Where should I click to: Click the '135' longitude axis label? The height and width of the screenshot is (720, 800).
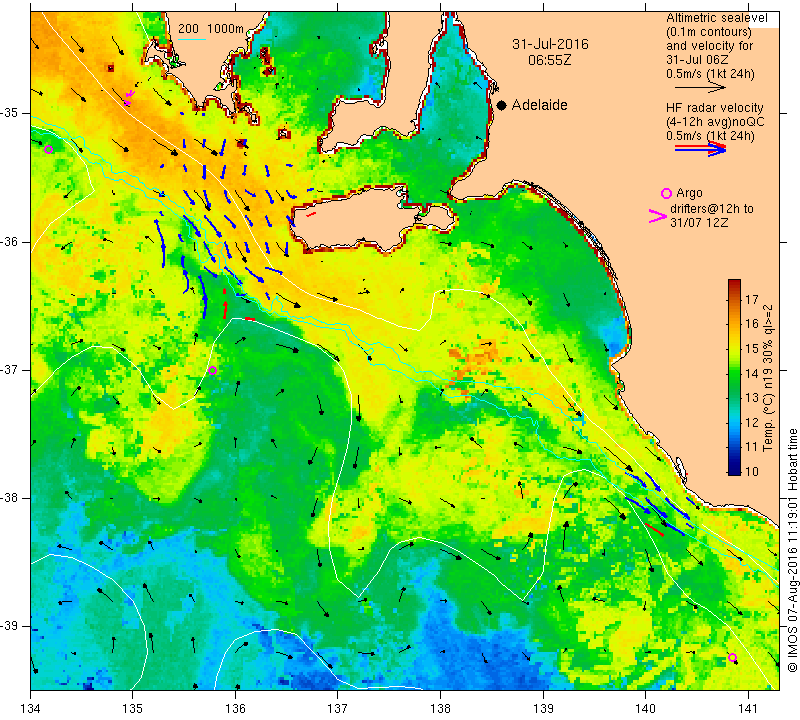coord(133,708)
